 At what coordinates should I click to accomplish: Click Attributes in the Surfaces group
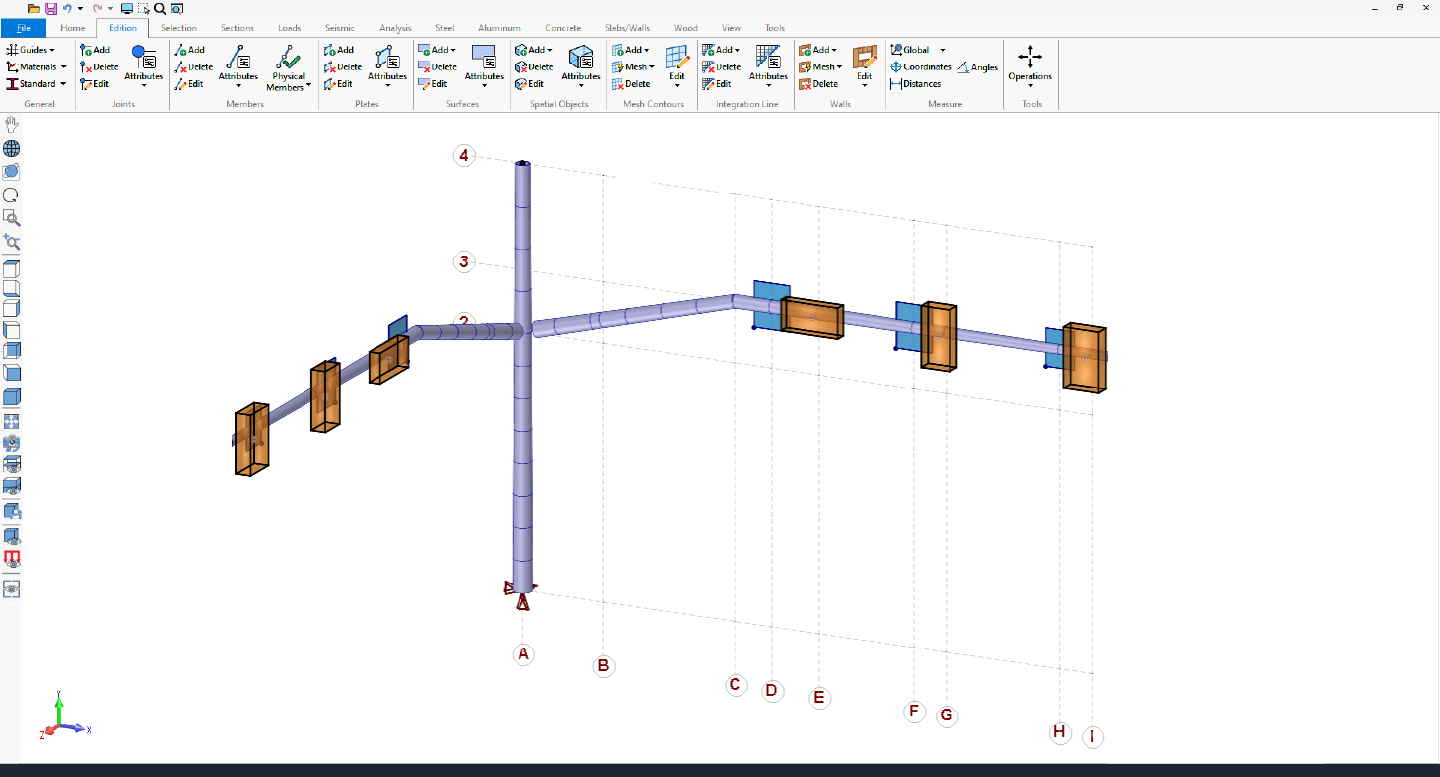(483, 67)
